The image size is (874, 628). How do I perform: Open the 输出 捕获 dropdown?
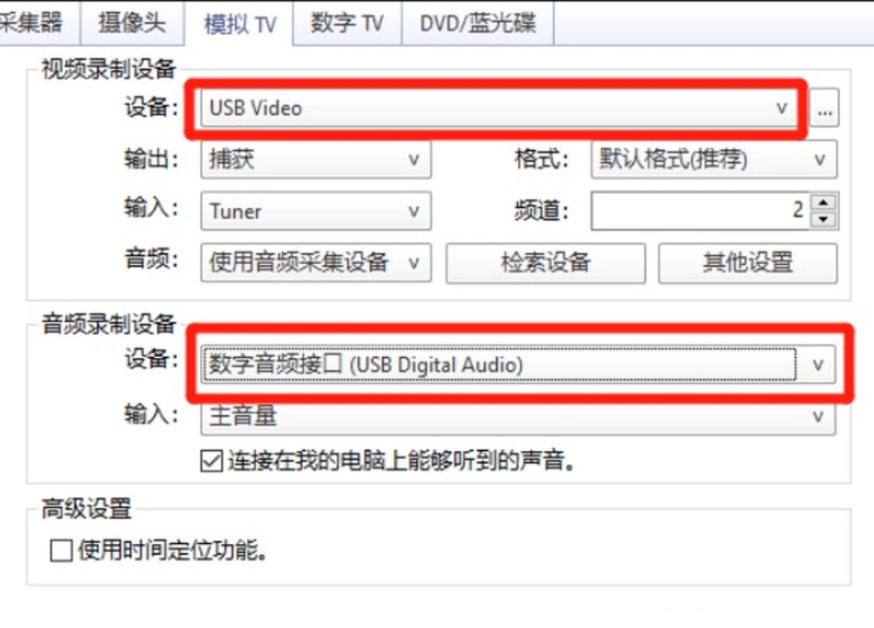pyautogui.click(x=315, y=160)
